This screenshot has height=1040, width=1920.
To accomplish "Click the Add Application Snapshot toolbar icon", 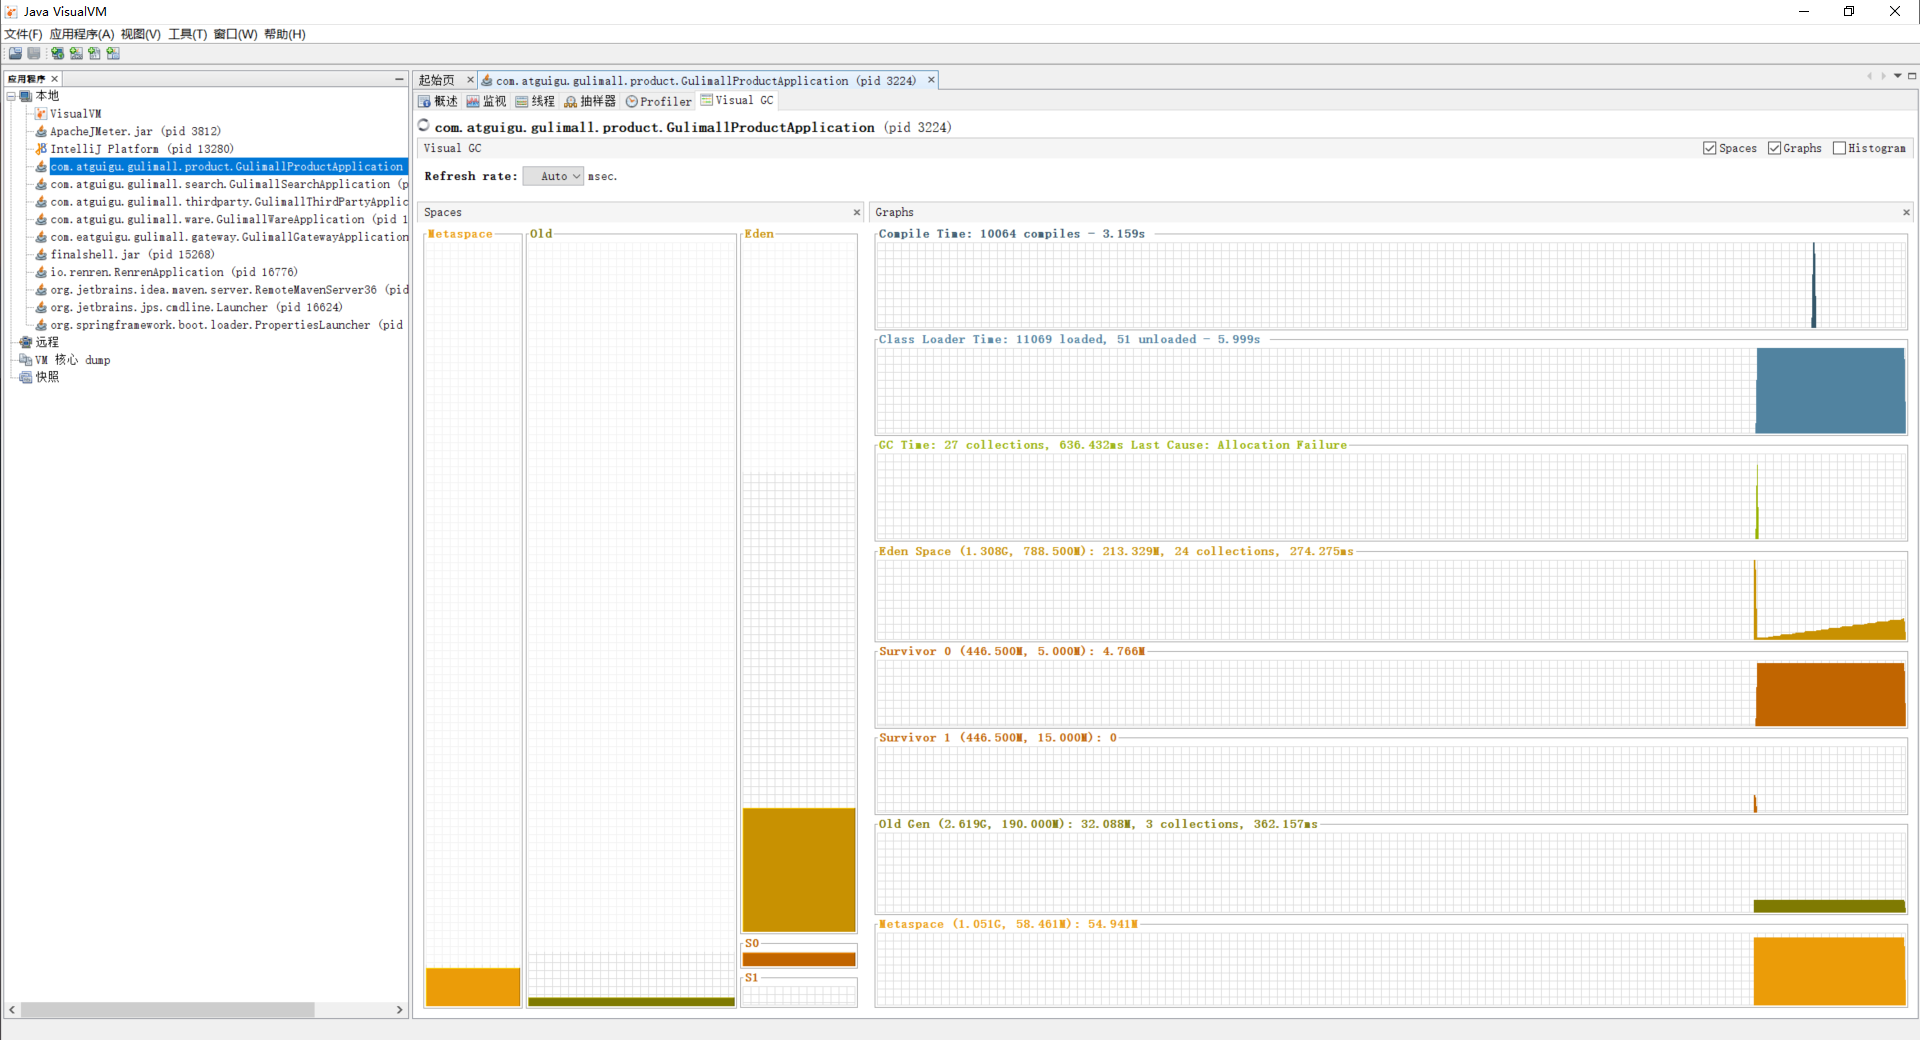I will [x=113, y=54].
